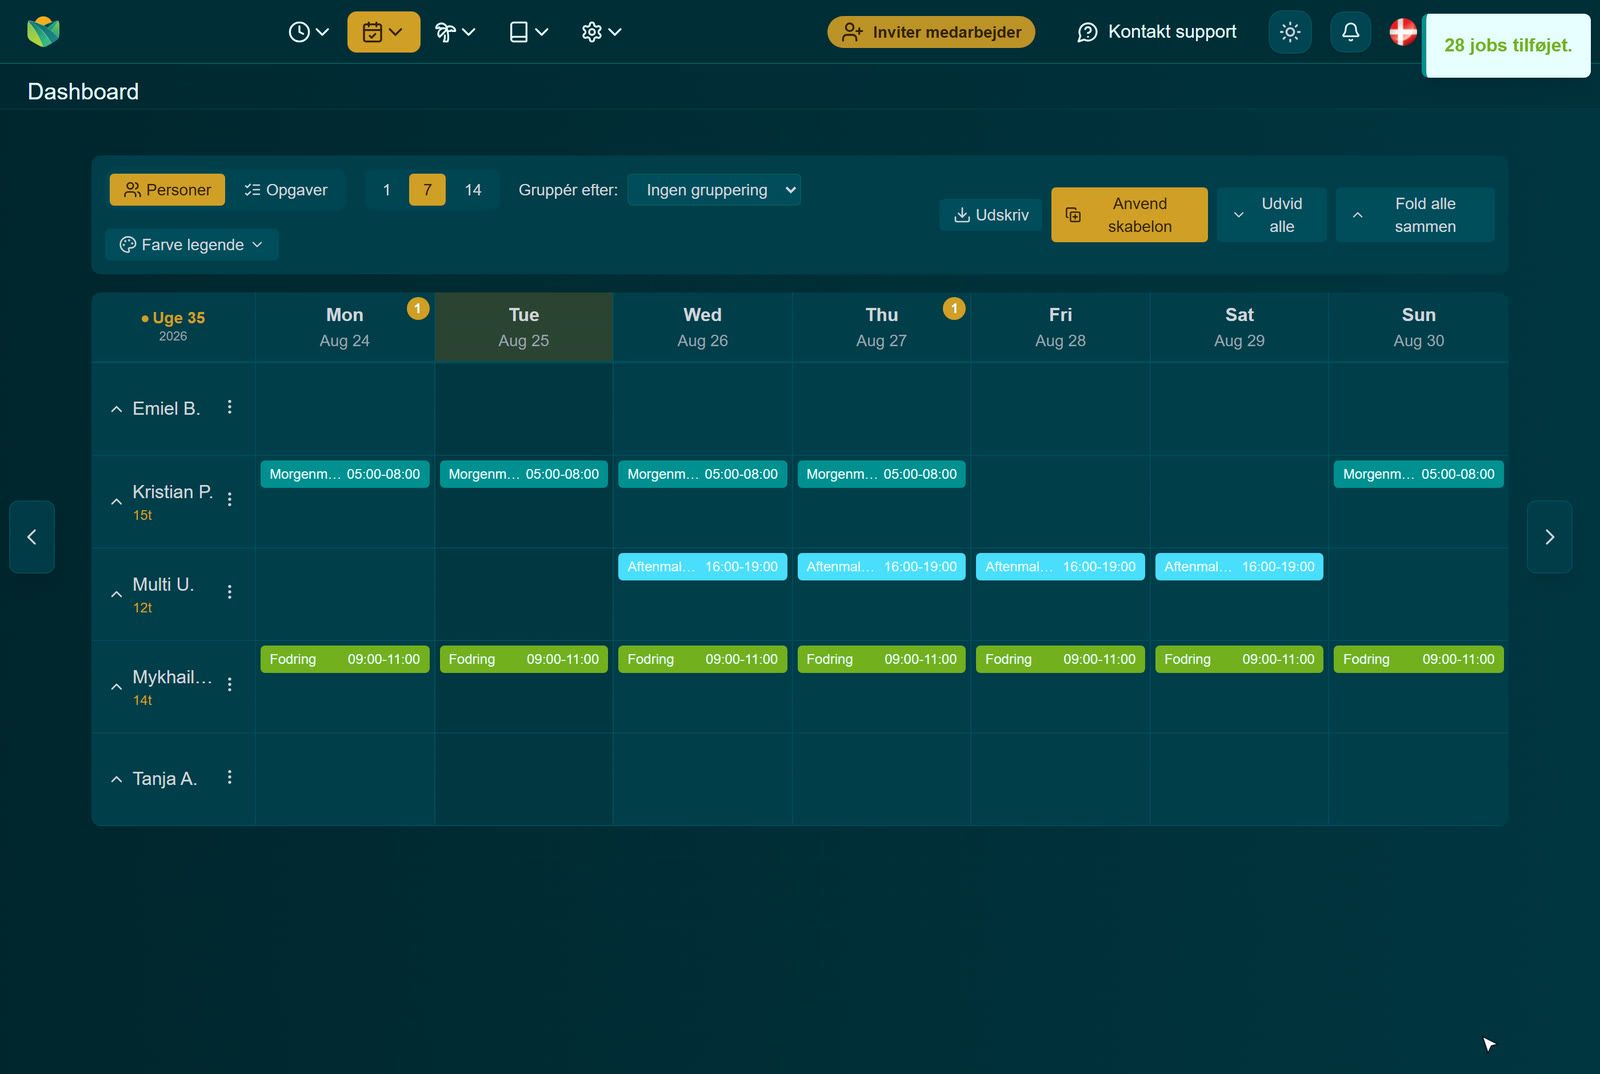
Task: Open notifications bell icon
Action: [1350, 32]
